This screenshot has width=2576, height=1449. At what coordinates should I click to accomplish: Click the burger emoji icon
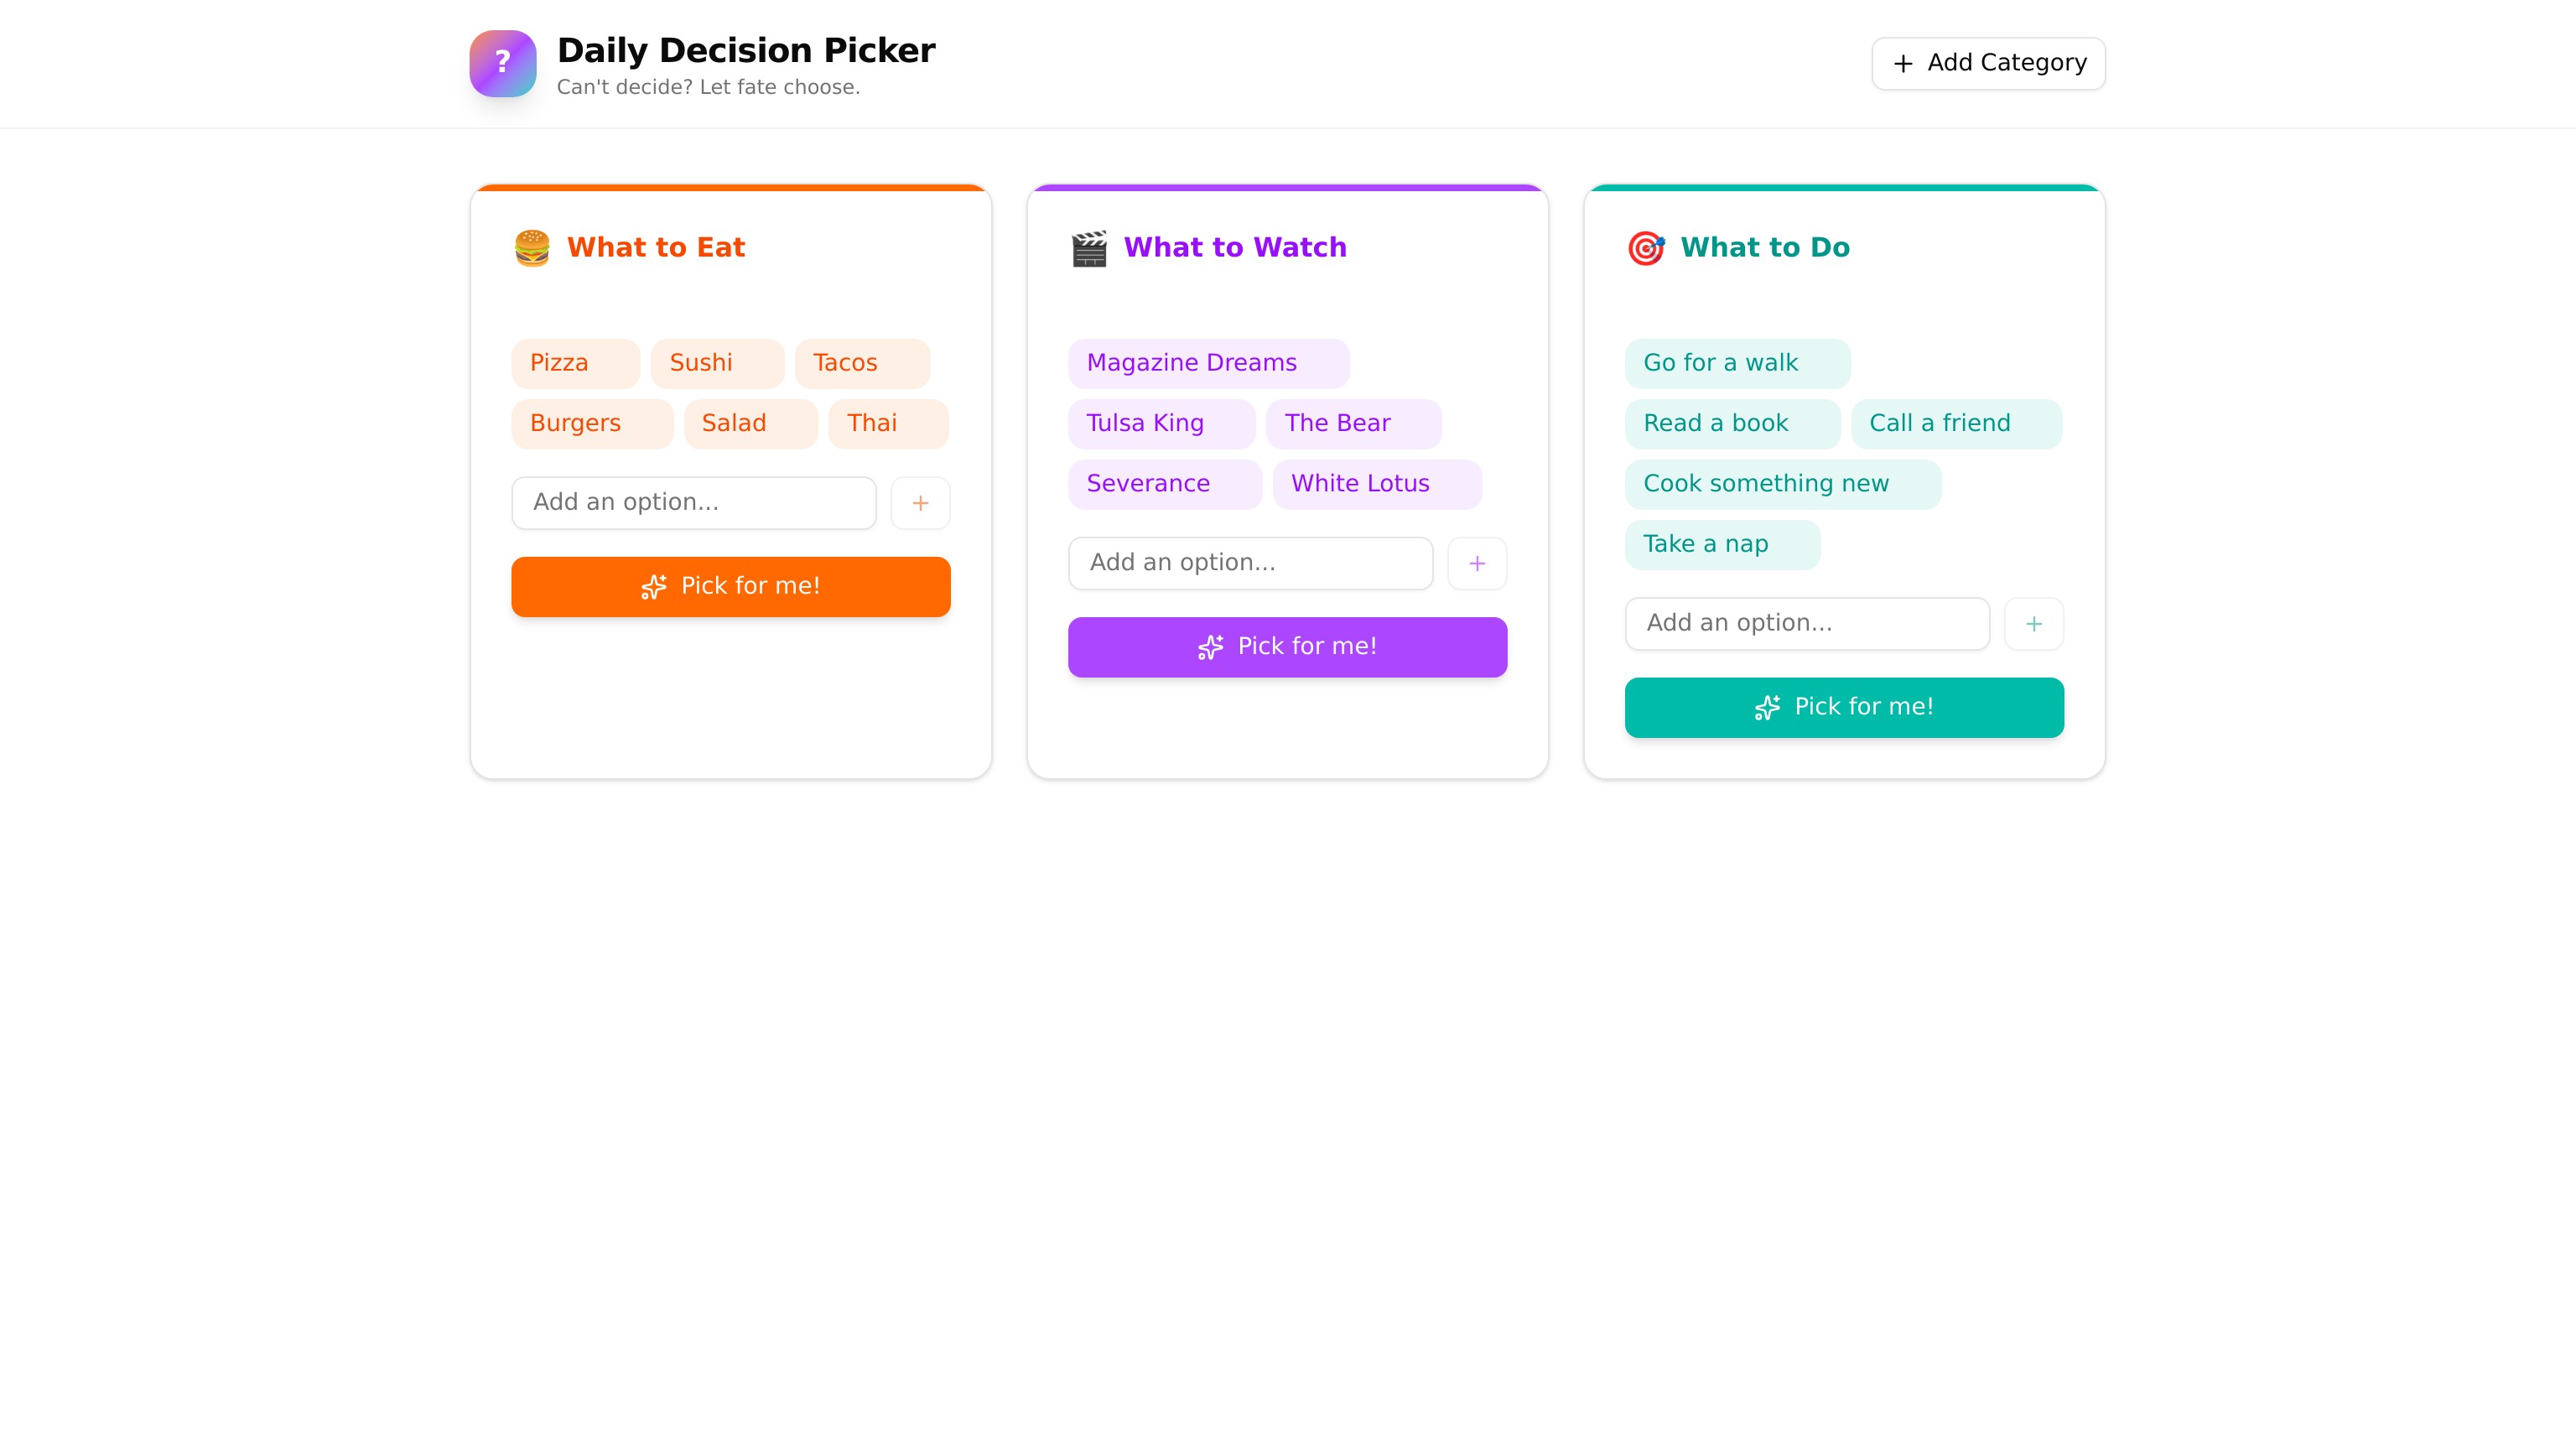(532, 248)
